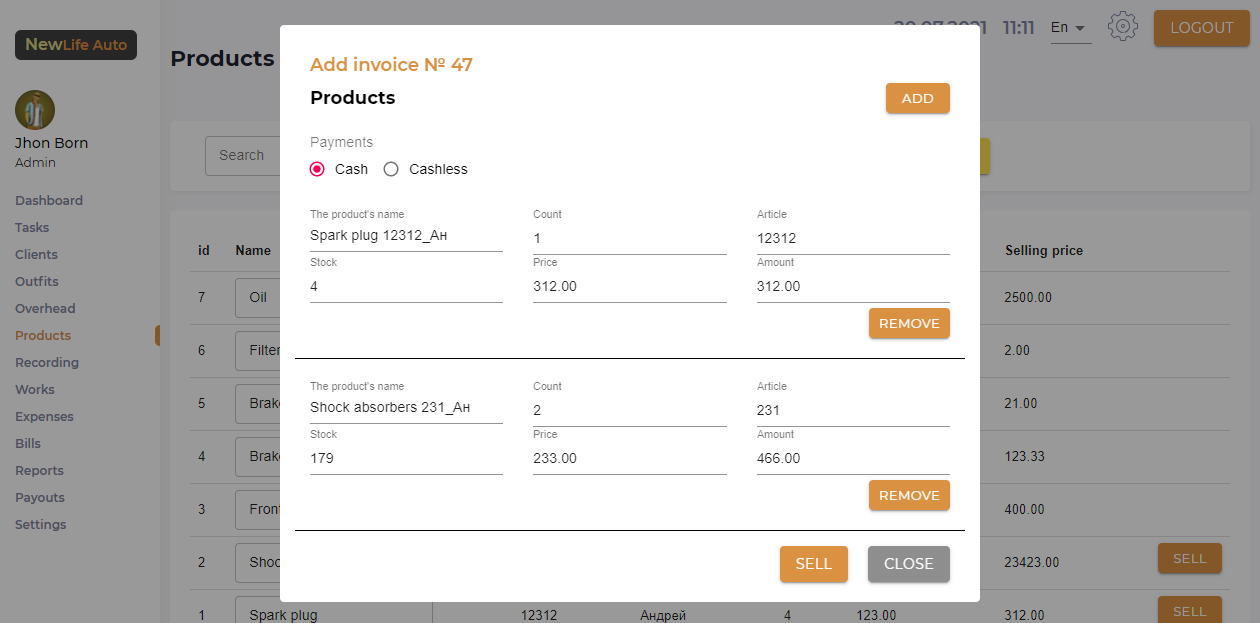Select the Cashless payment option
The height and width of the screenshot is (623, 1260).
(392, 169)
